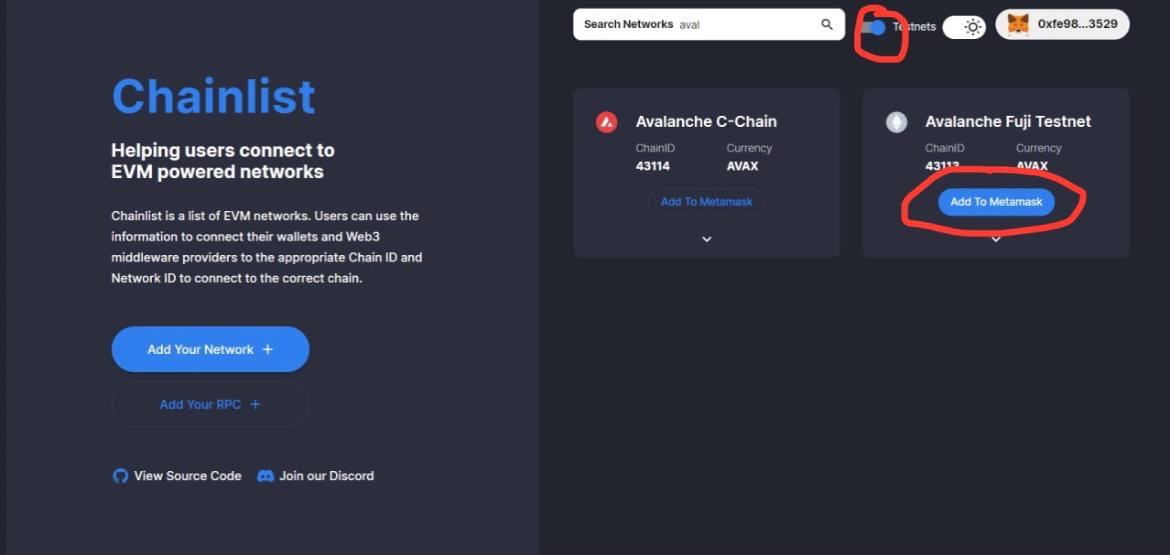
Task: Click the Discord icon beside Join our Discord
Action: pyautogui.click(x=265, y=476)
